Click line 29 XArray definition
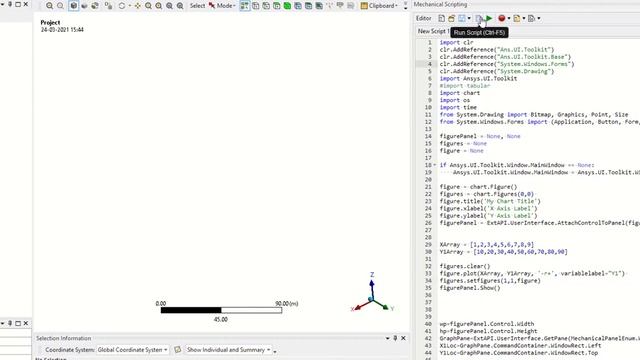The height and width of the screenshot is (360, 640). point(487,245)
